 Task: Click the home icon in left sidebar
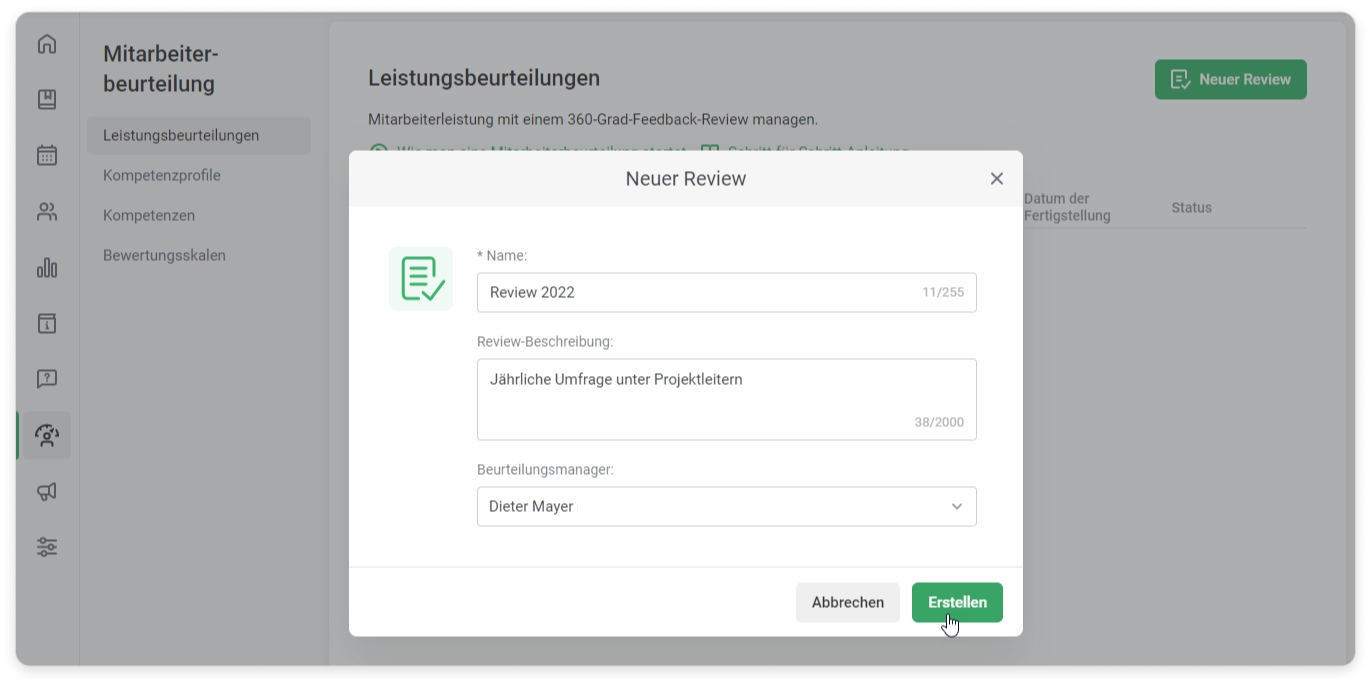47,44
